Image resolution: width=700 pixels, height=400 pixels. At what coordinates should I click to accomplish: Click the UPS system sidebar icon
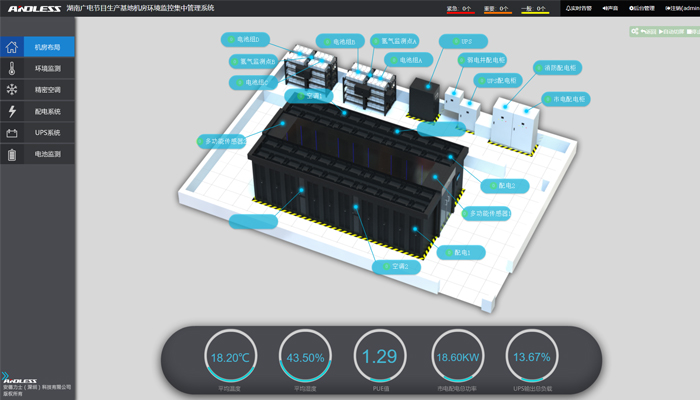12,133
